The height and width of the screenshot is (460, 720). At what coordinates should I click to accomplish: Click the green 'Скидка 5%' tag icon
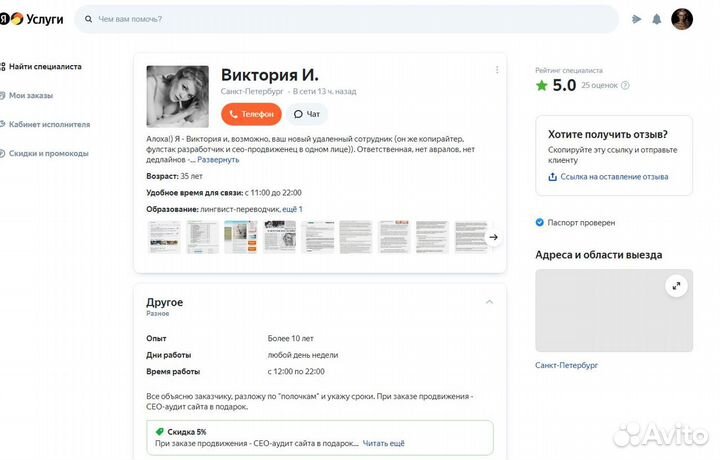[160, 432]
